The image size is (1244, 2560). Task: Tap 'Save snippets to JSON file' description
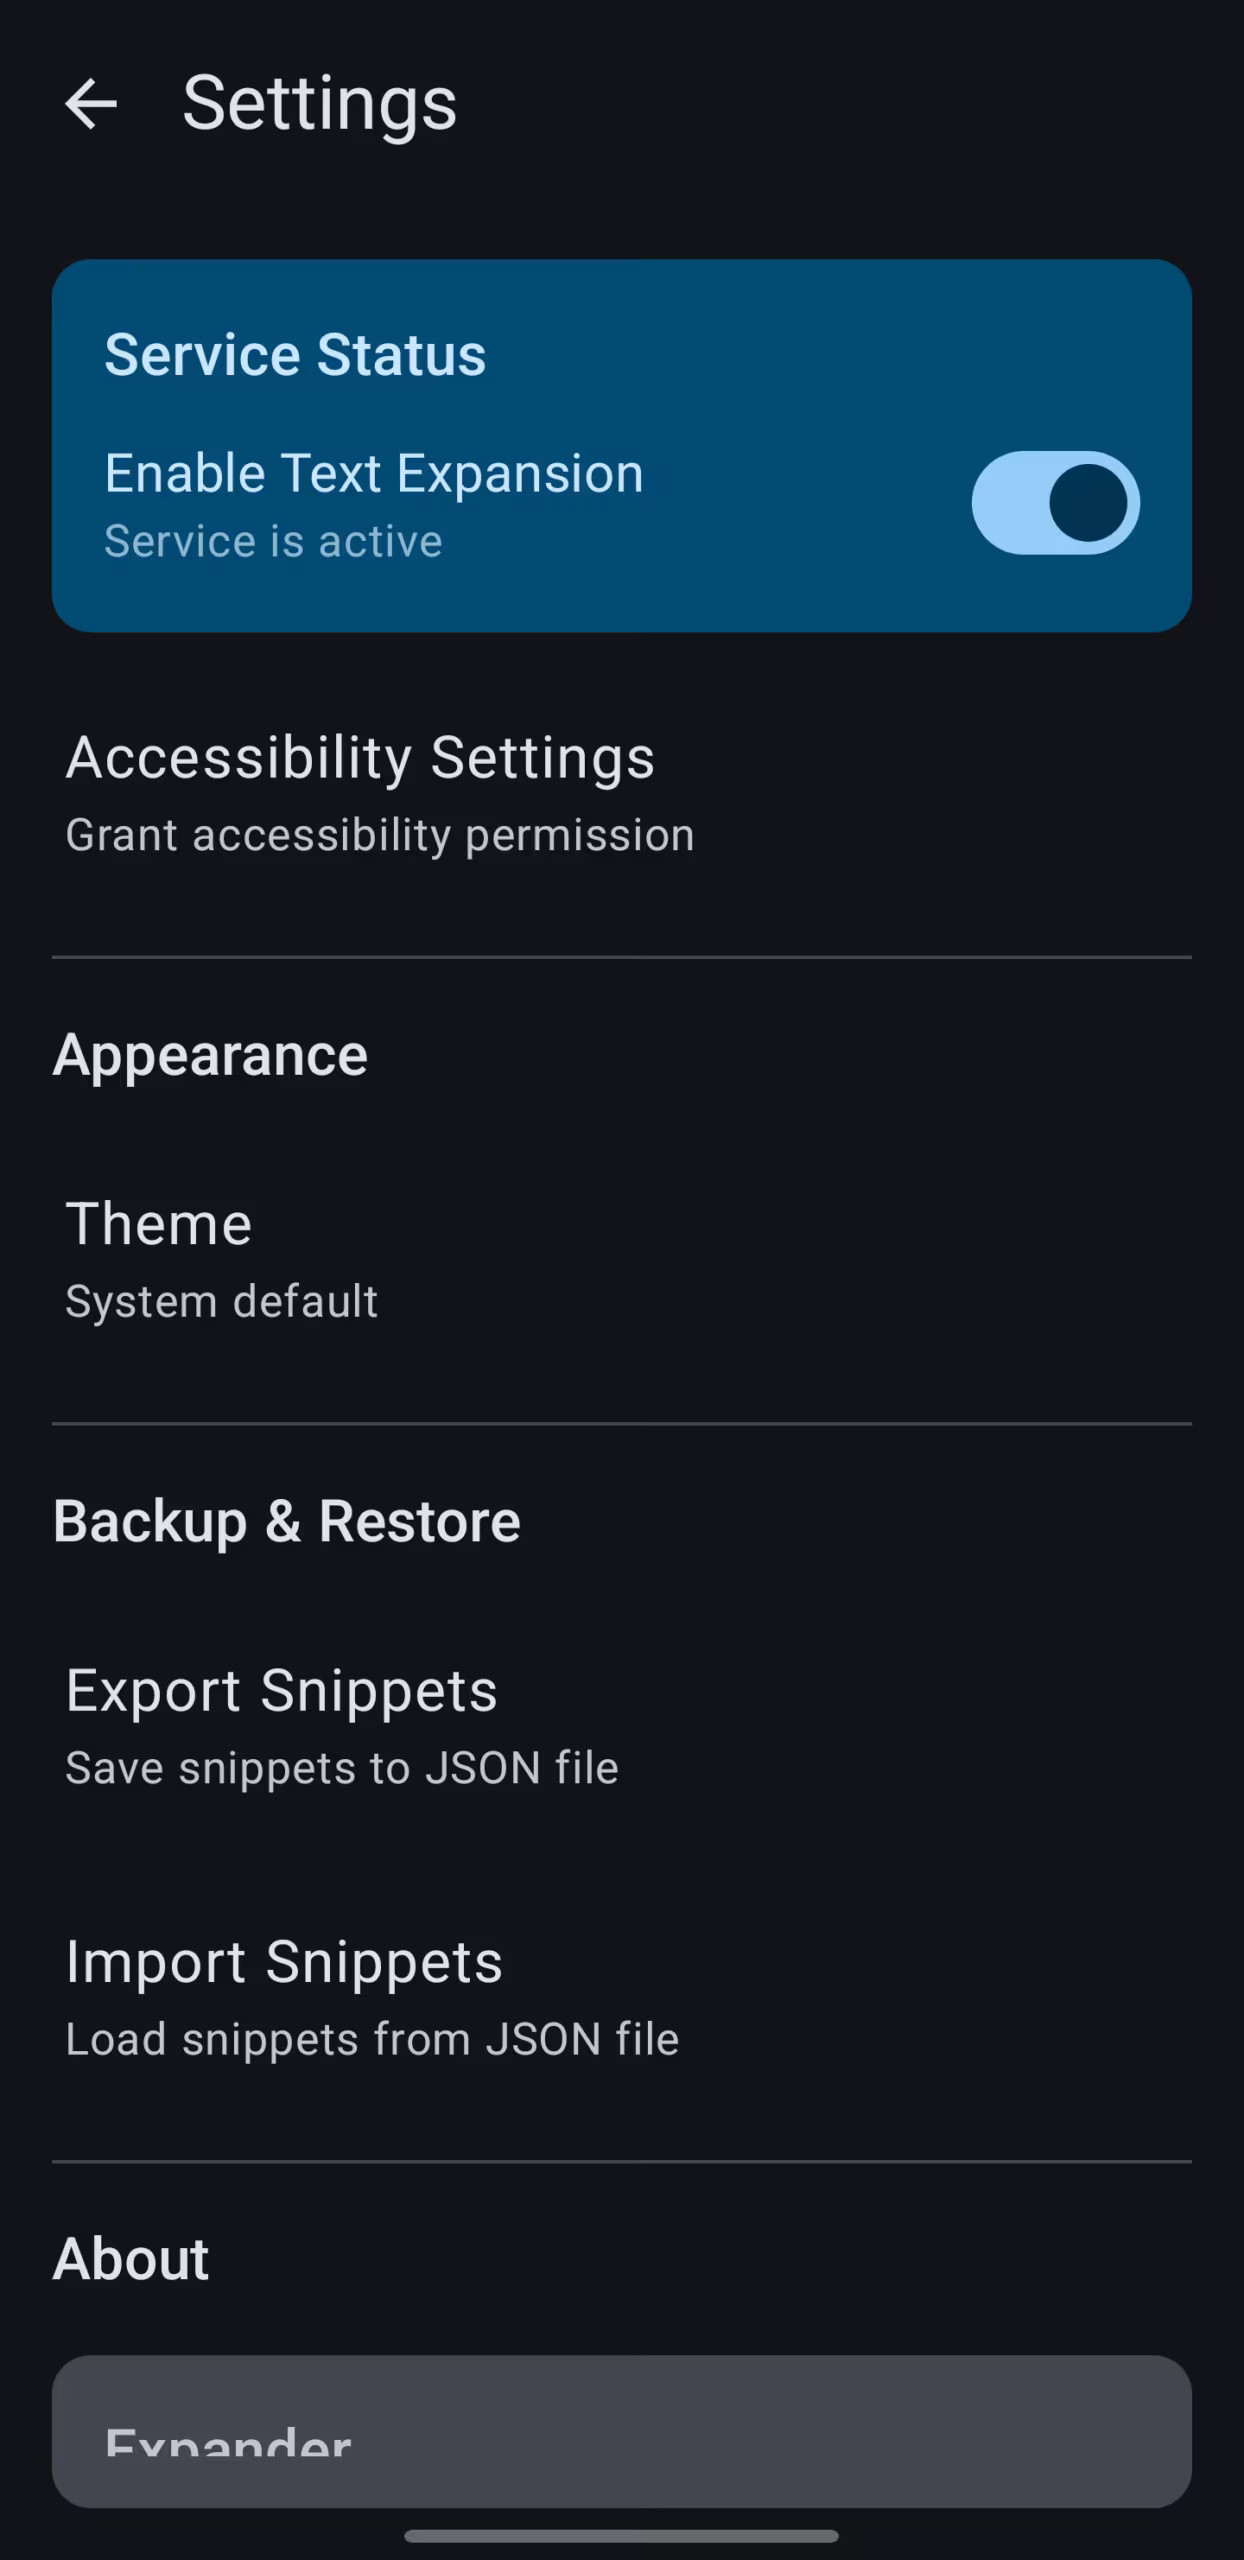click(342, 1768)
